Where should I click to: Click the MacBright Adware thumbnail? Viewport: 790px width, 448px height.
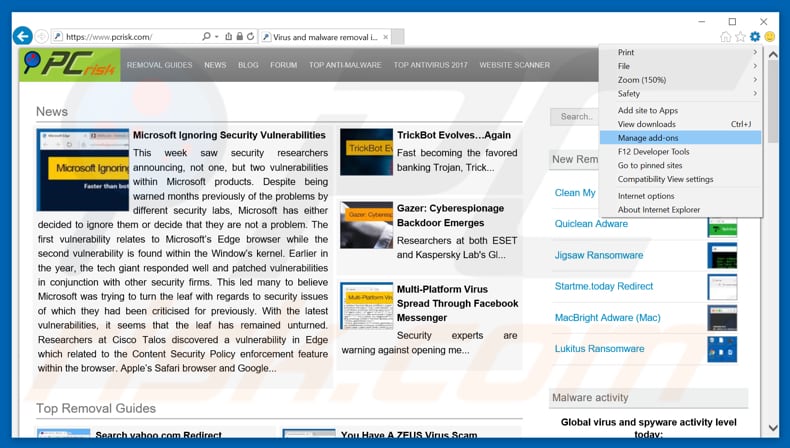[722, 318]
